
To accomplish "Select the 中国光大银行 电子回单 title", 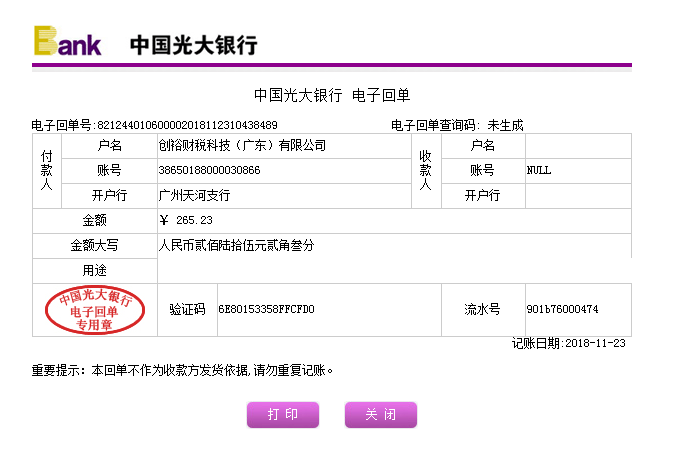I will pyautogui.click(x=332, y=96).
